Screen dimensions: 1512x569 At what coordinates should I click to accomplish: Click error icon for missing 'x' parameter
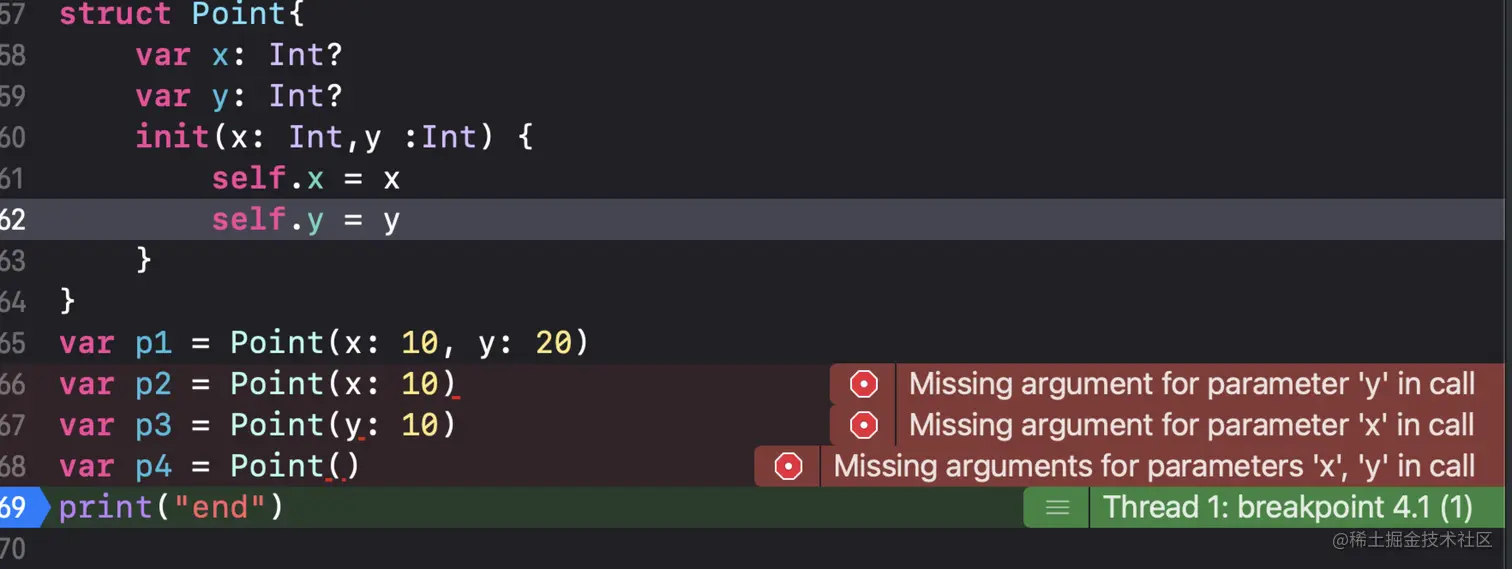pyautogui.click(x=863, y=425)
